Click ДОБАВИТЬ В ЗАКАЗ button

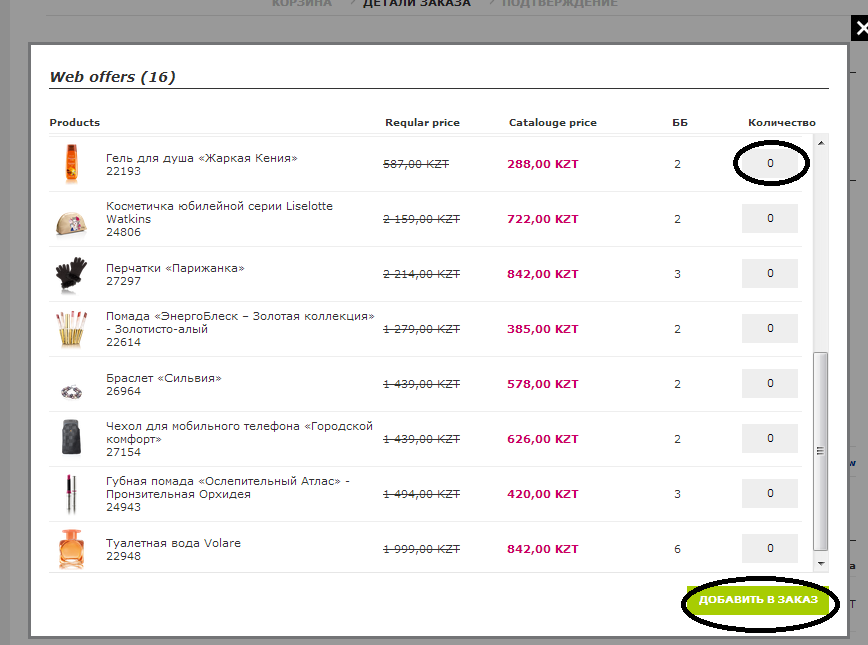coord(758,600)
